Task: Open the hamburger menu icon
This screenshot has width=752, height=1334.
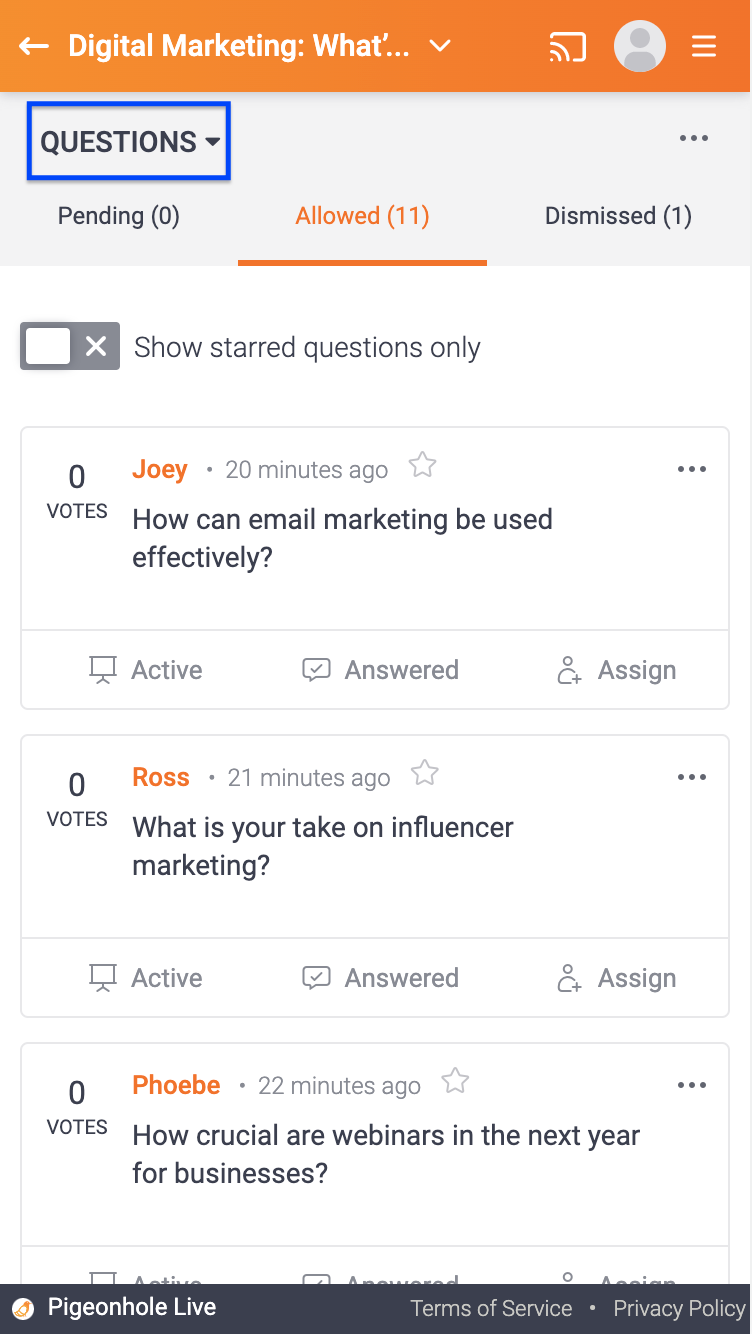Action: pyautogui.click(x=704, y=47)
